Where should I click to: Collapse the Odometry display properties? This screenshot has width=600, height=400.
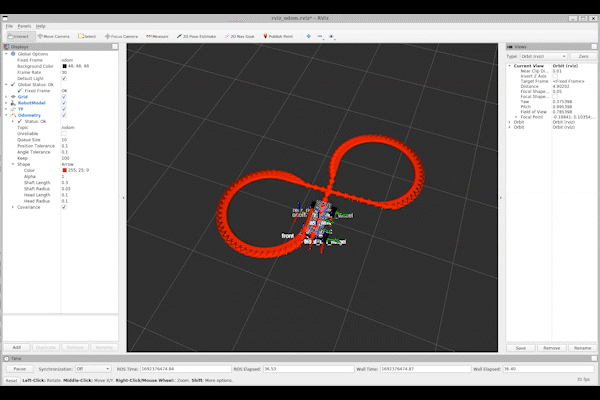(x=6, y=115)
